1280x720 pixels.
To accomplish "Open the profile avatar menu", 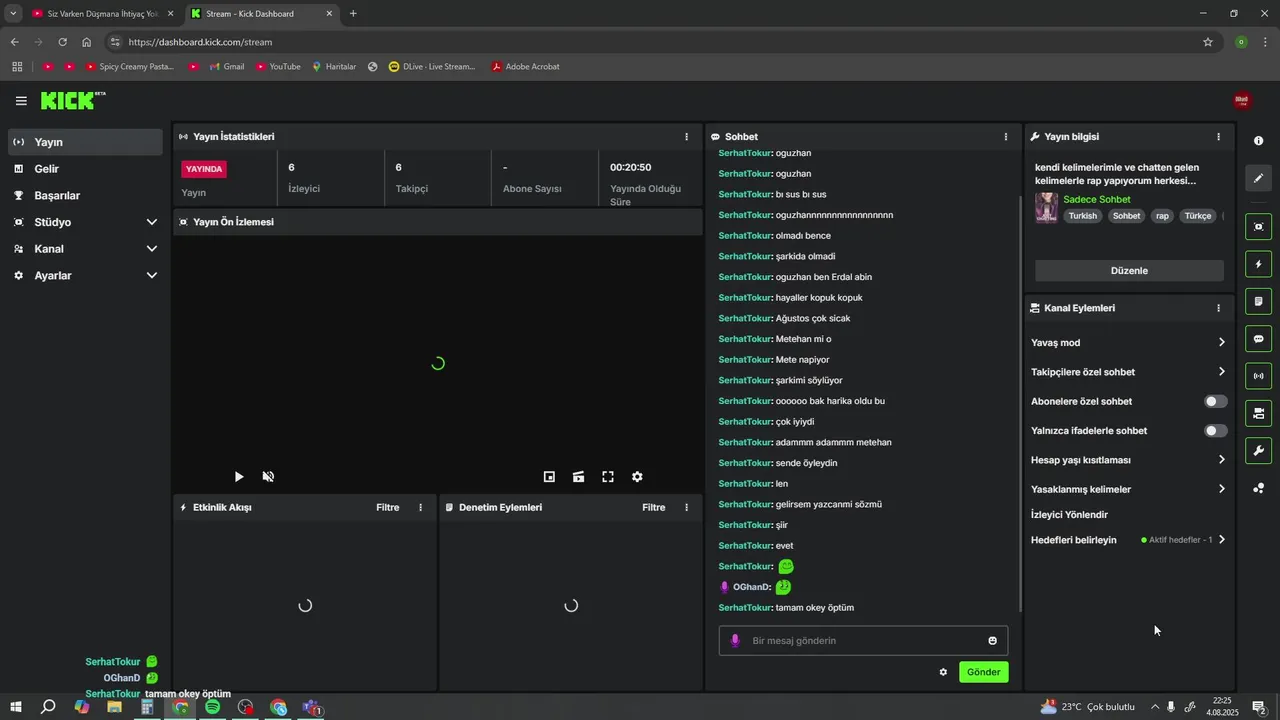I will point(1241,100).
